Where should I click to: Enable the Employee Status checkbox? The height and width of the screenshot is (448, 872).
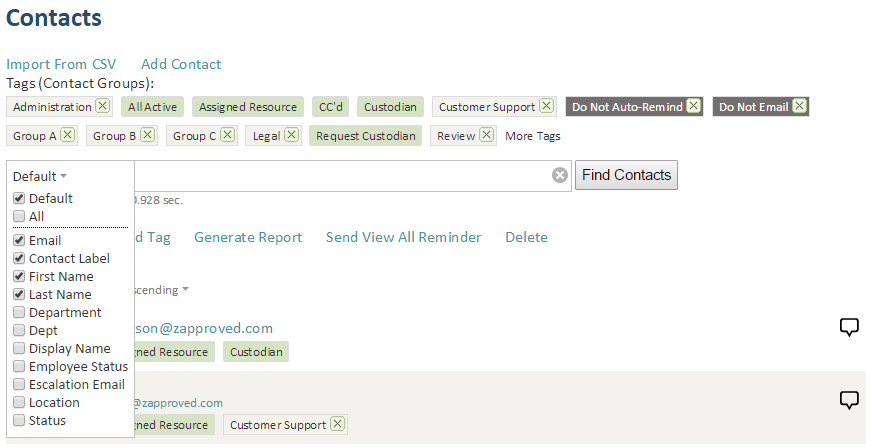click(x=19, y=366)
